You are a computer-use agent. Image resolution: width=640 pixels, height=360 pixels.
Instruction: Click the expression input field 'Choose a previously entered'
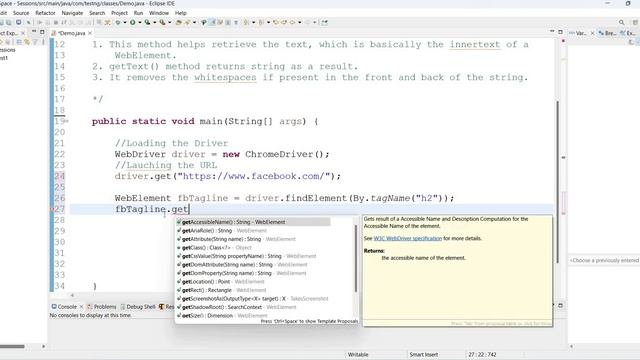click(604, 260)
